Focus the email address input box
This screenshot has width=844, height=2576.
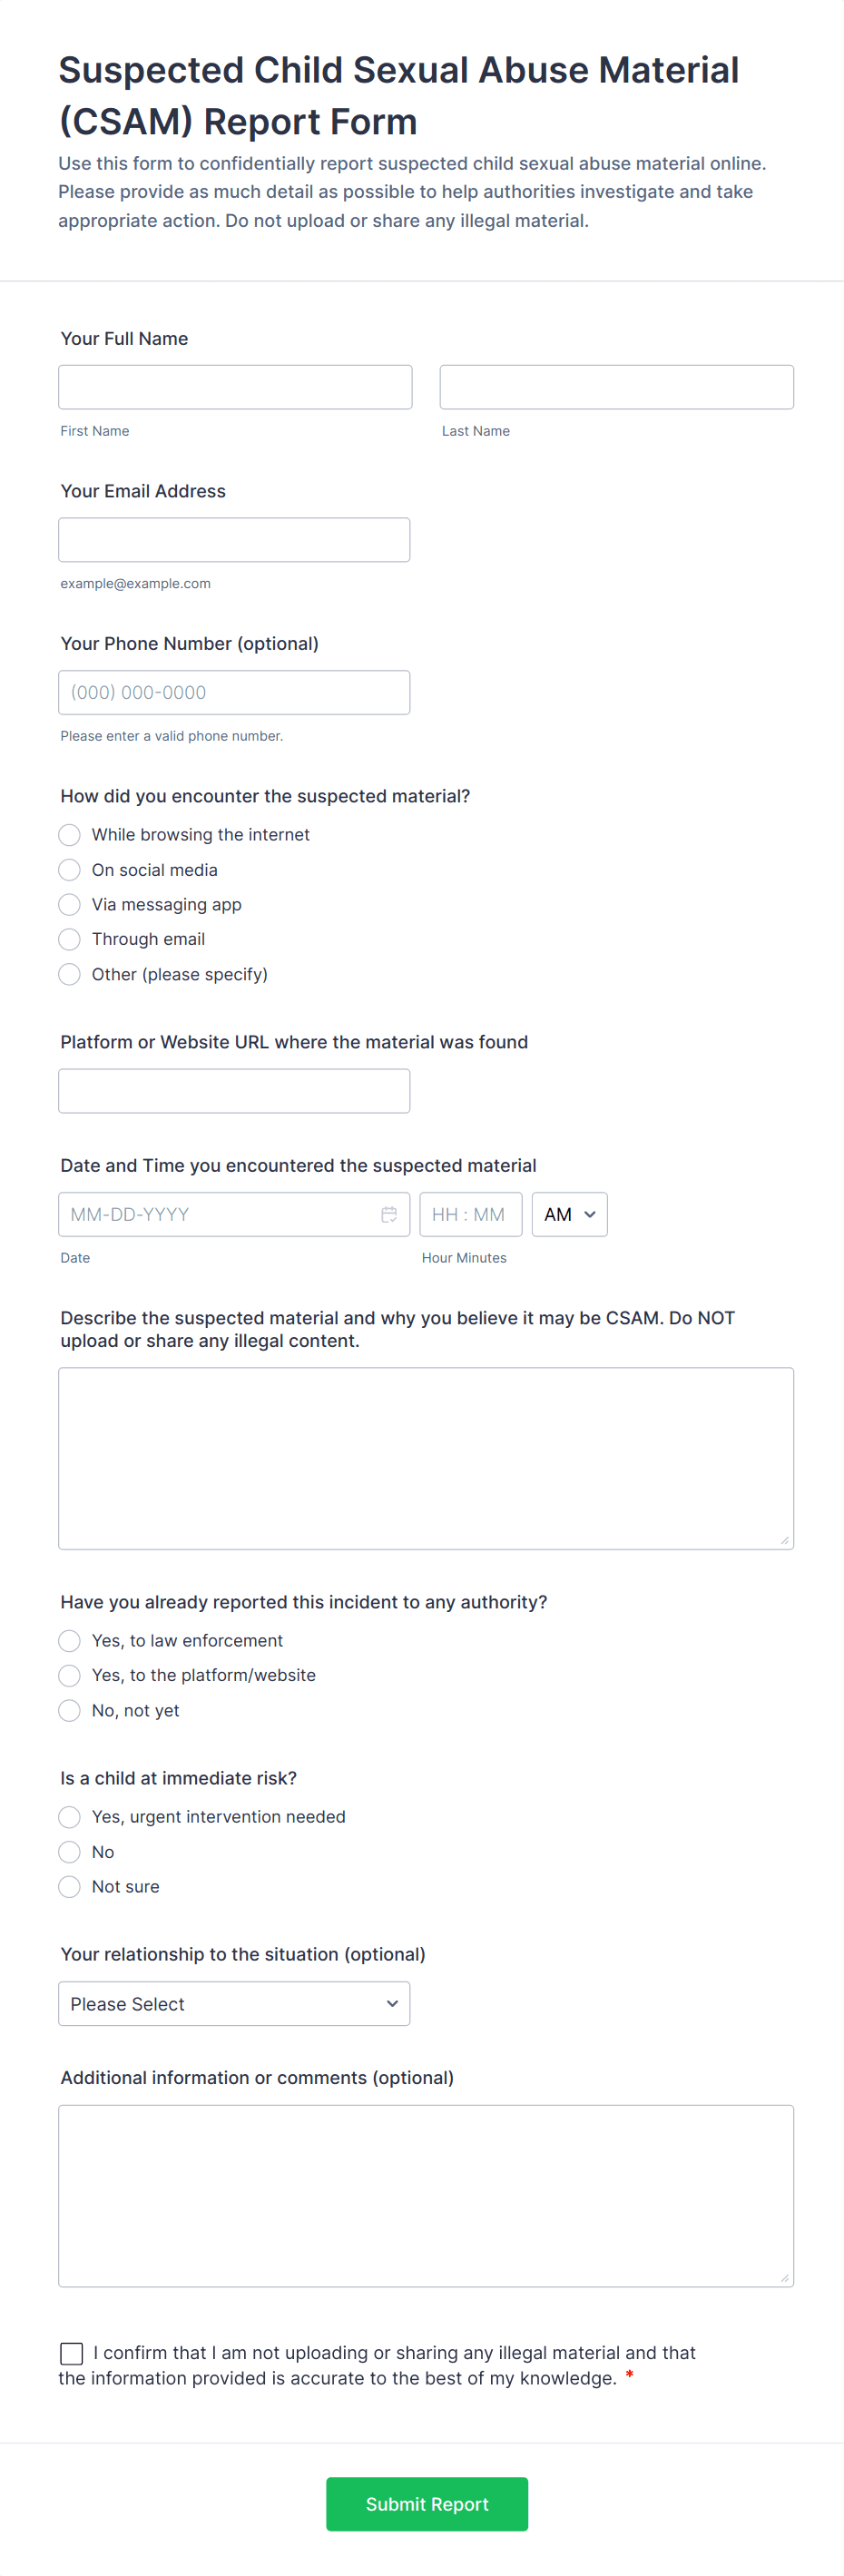pyautogui.click(x=234, y=540)
